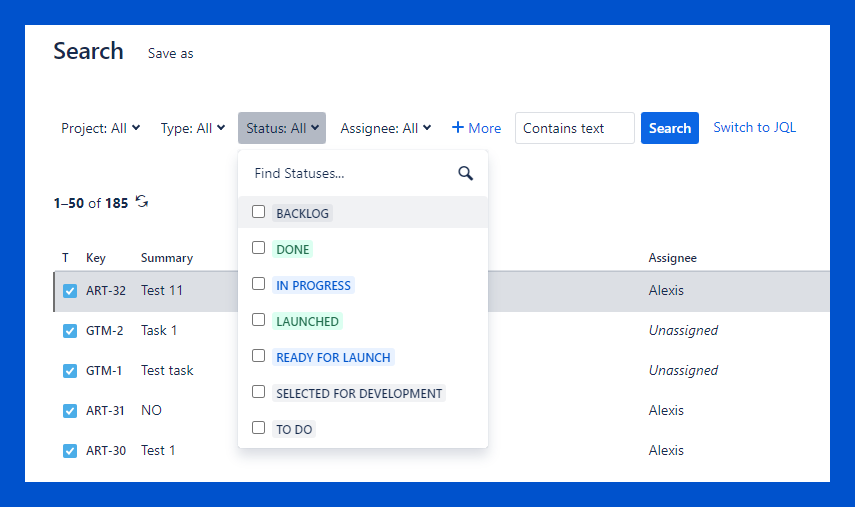
Task: Check the SELECTED FOR DEVELOPMENT checkbox
Action: [258, 391]
